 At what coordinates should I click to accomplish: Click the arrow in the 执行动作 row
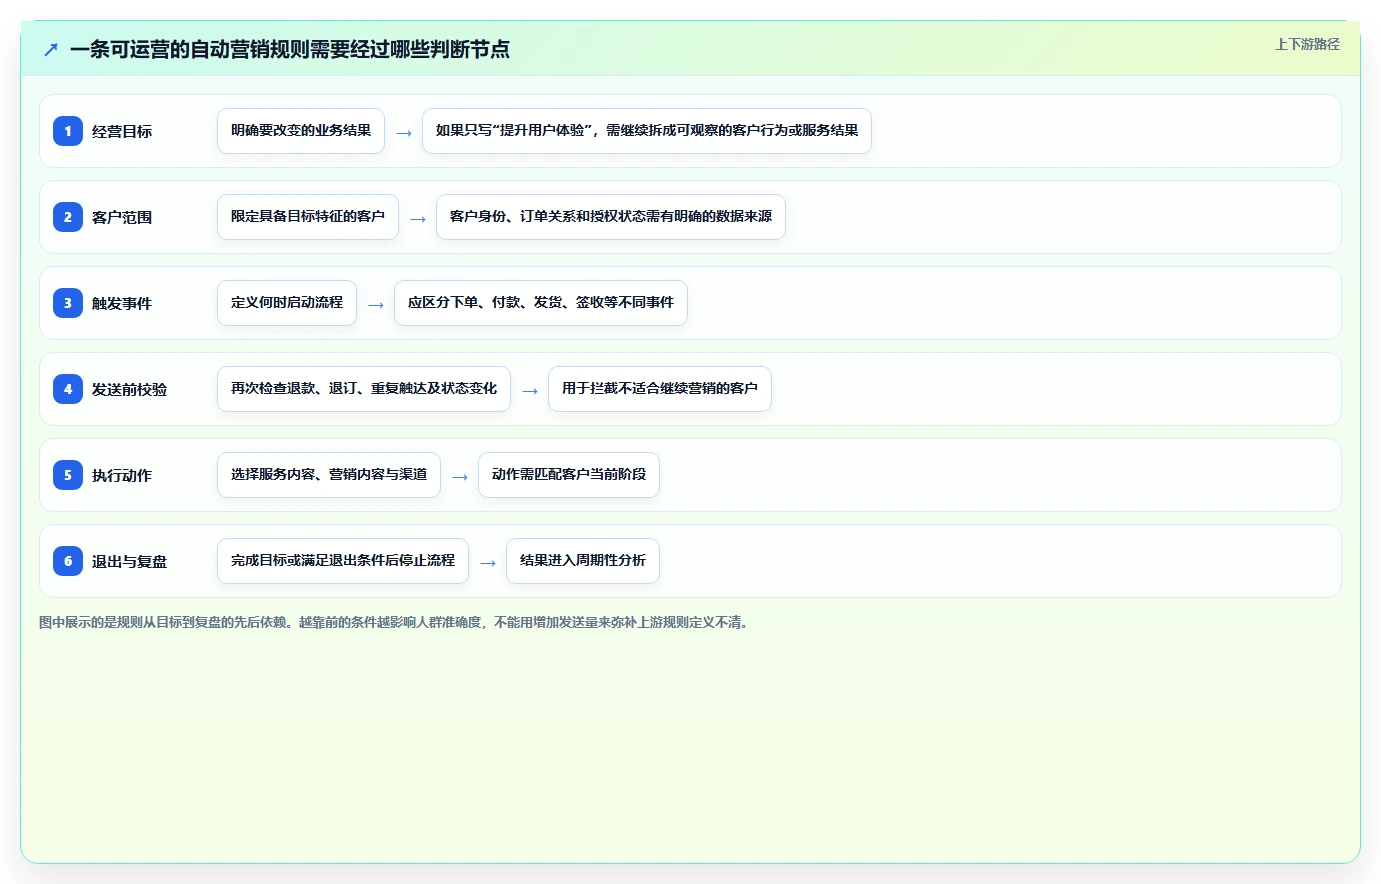pos(460,477)
